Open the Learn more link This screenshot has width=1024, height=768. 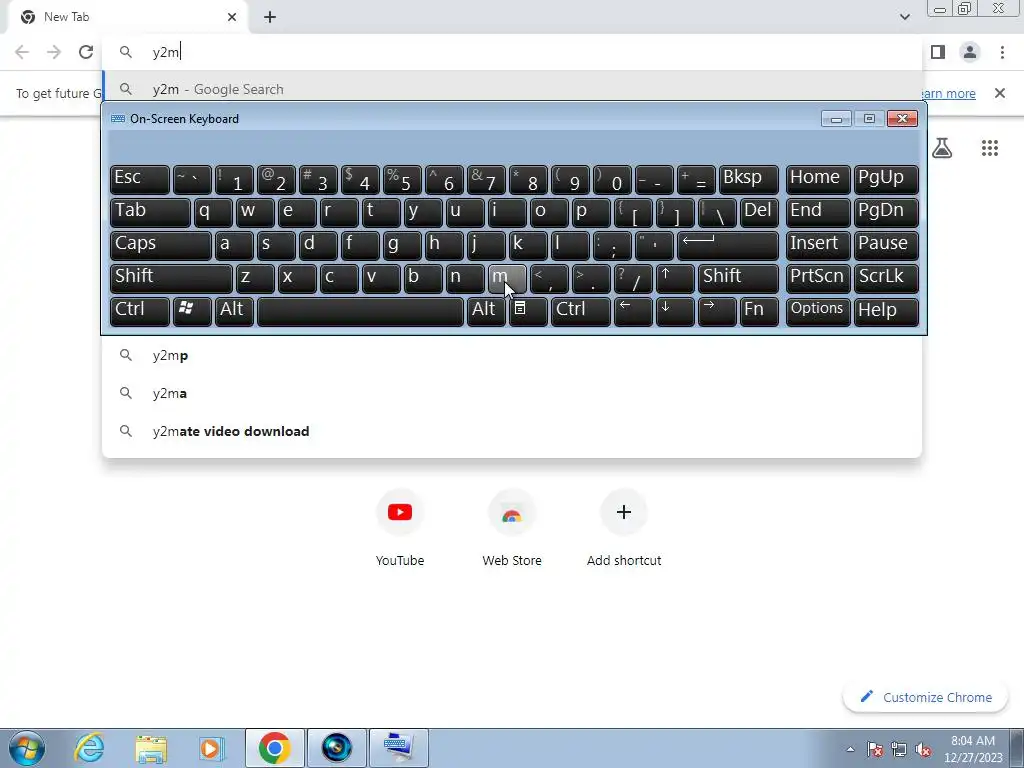pyautogui.click(x=949, y=93)
